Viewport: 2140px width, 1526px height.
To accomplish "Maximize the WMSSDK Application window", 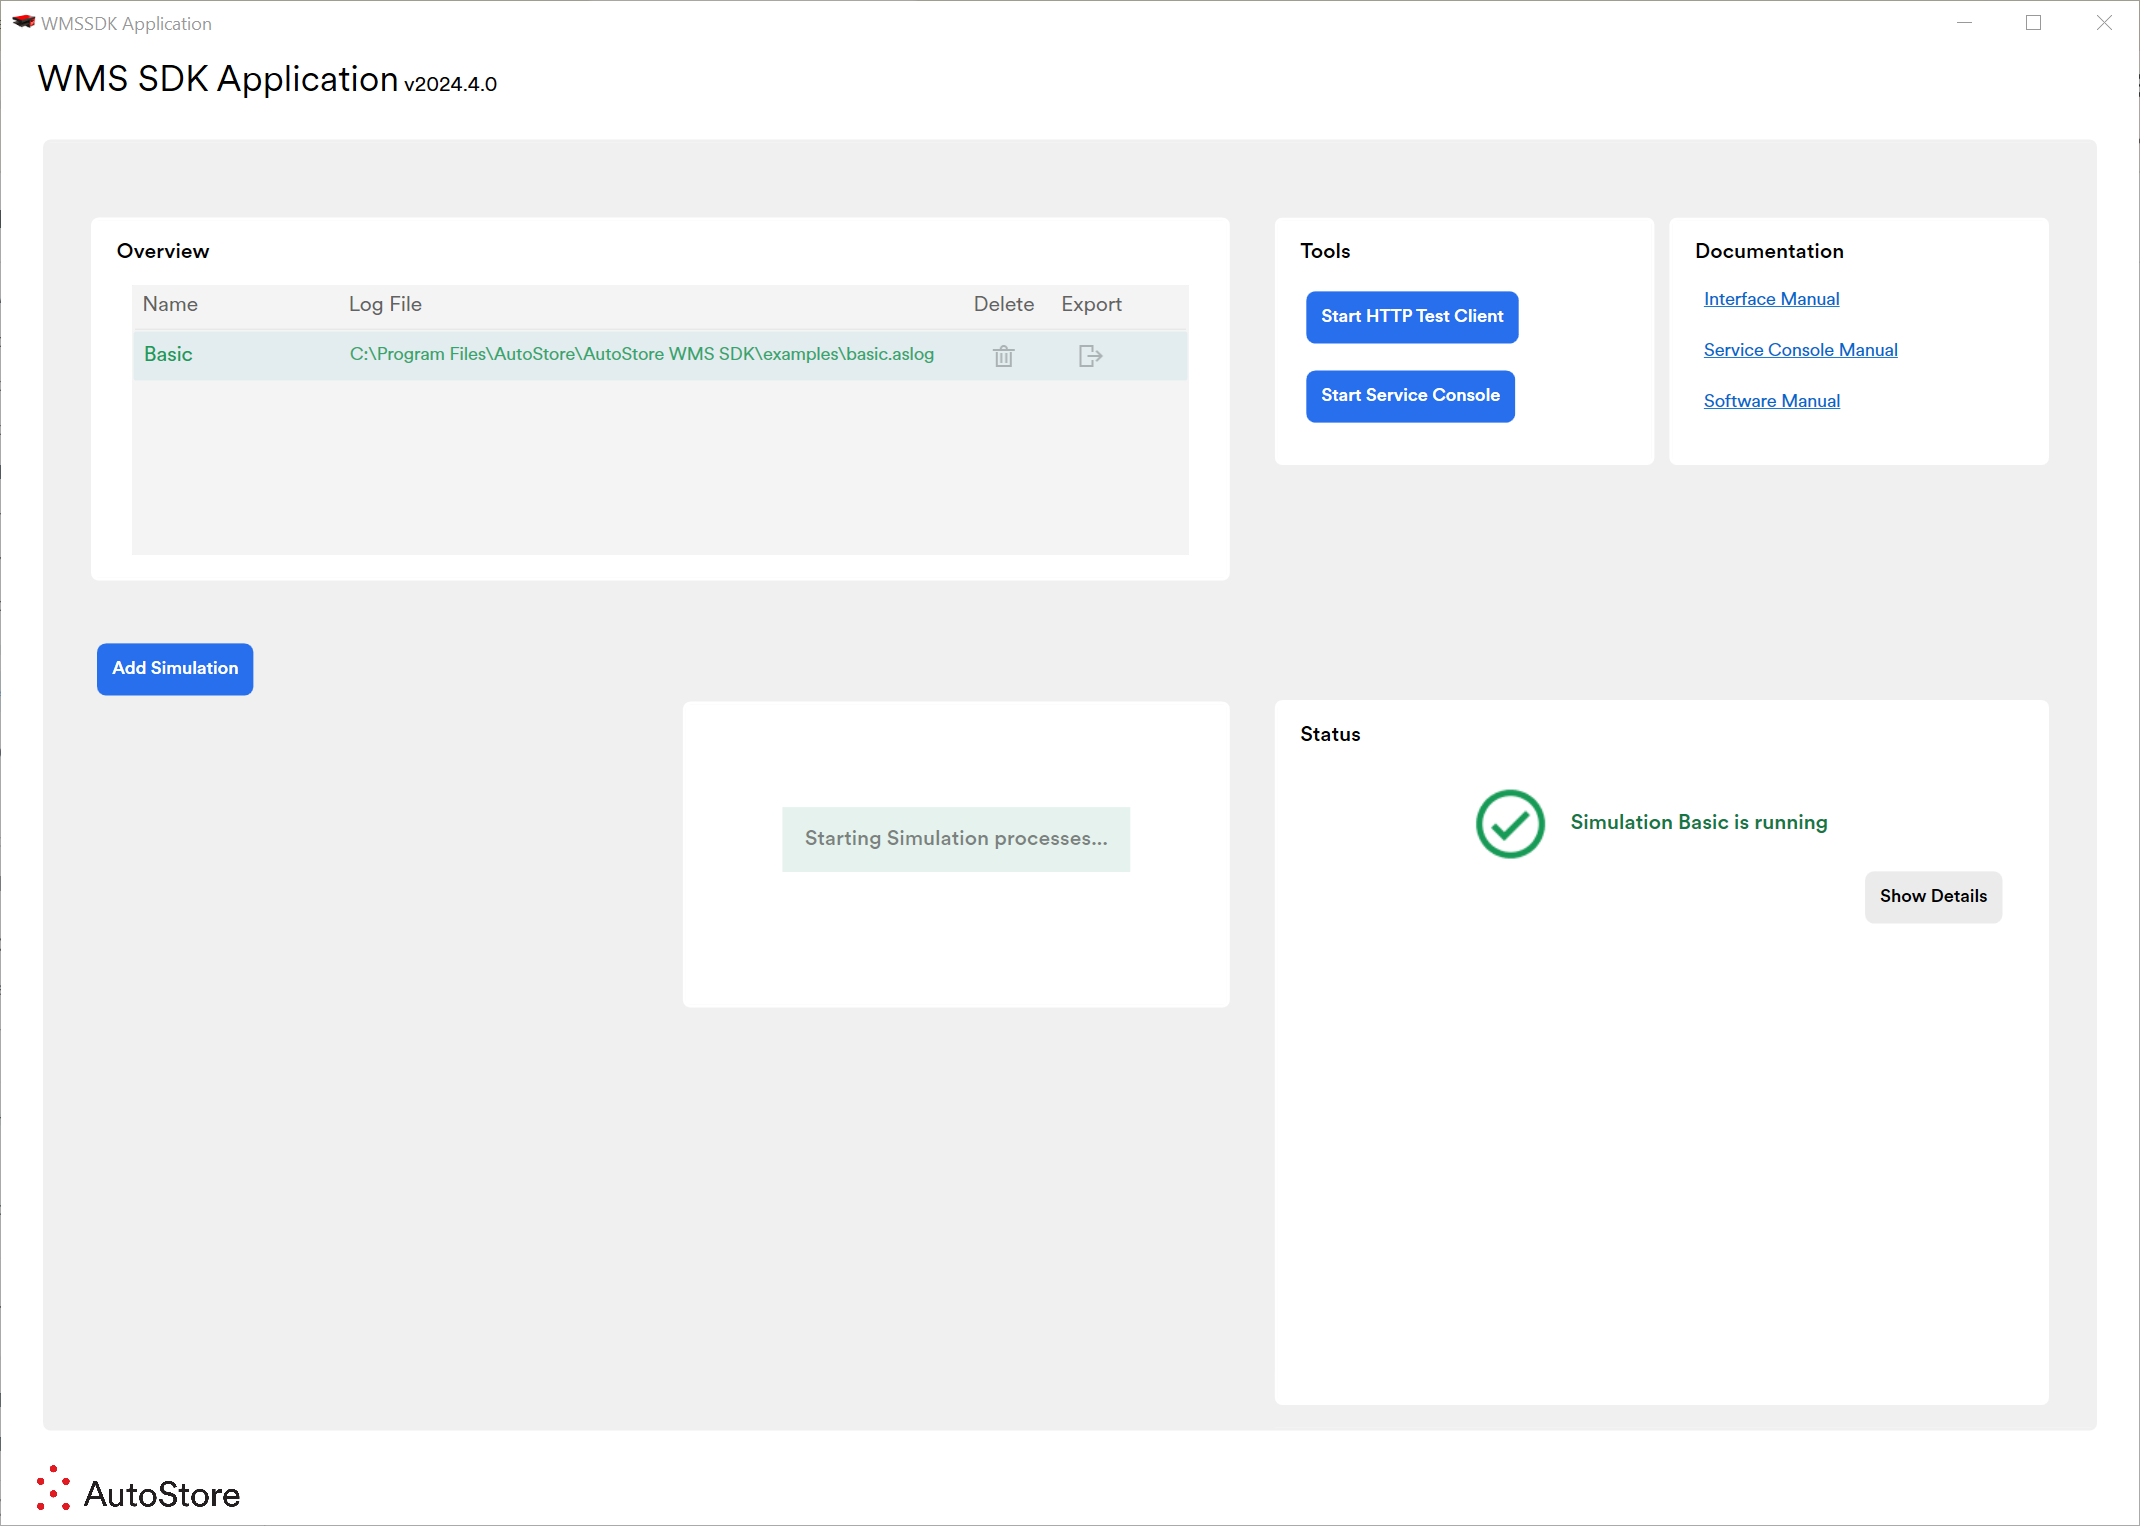I will tap(2033, 23).
